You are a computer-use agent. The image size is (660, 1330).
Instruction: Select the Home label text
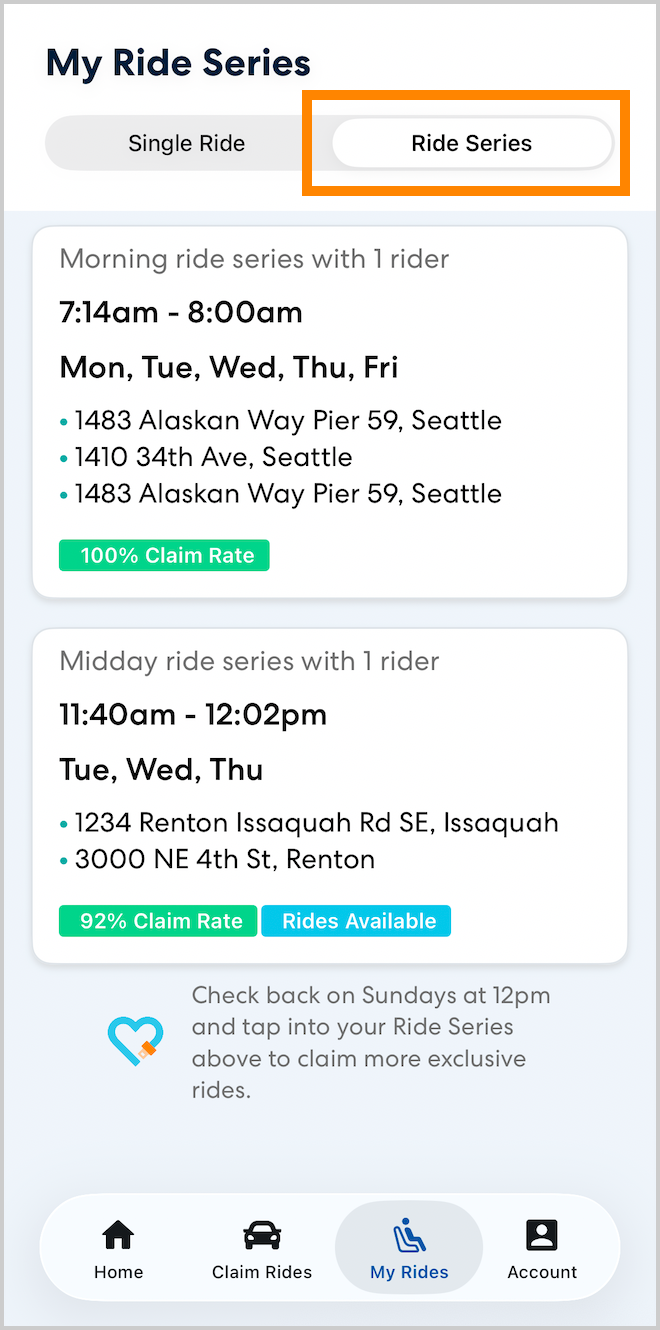(118, 1272)
